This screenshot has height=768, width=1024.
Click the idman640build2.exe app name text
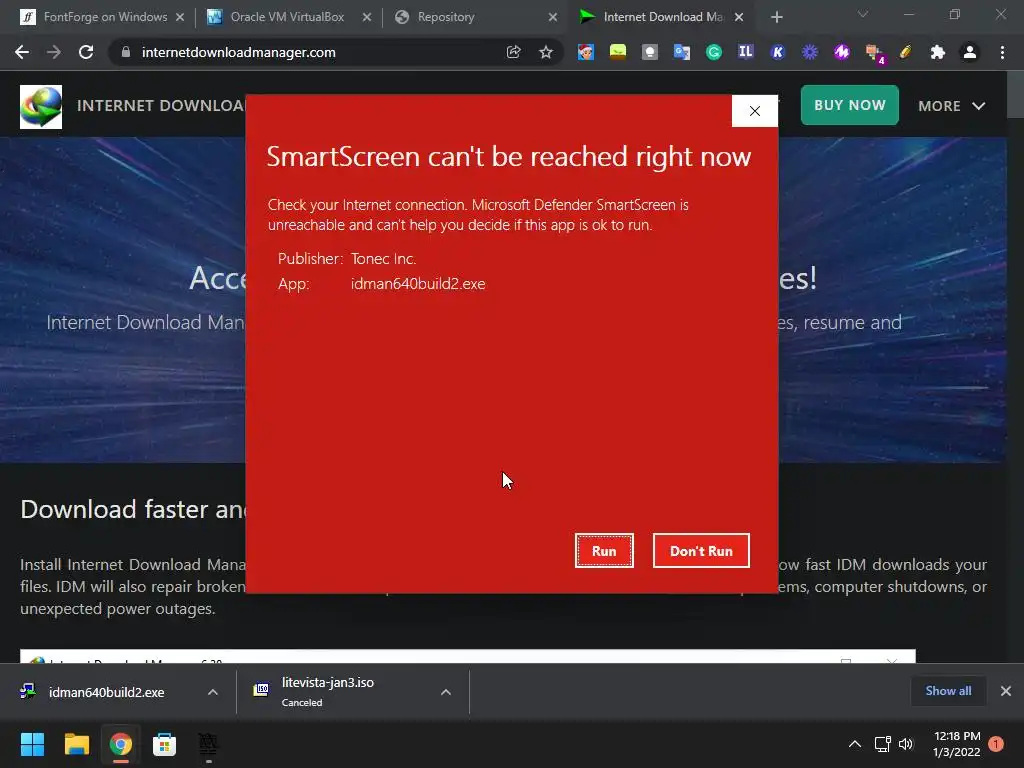click(418, 284)
